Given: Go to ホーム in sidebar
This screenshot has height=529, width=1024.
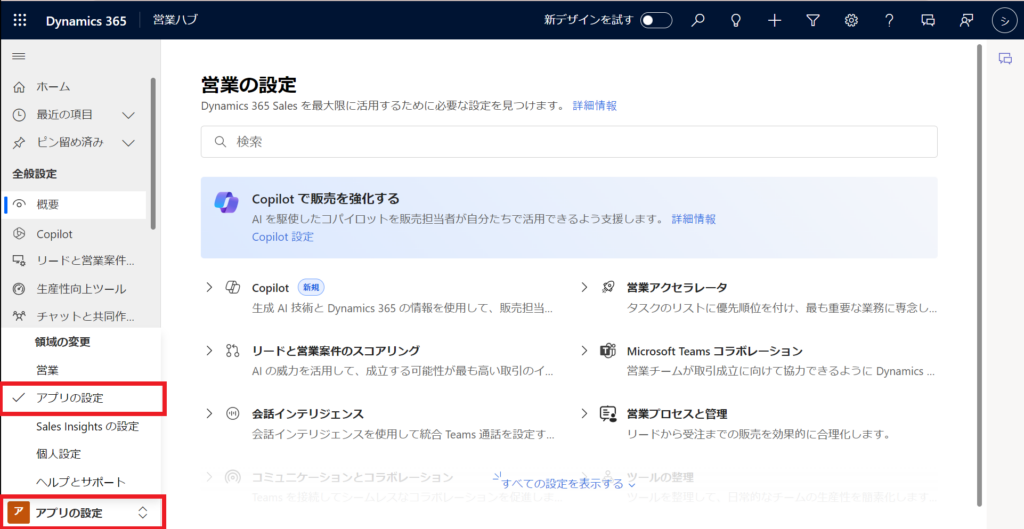Looking at the screenshot, I should tap(53, 87).
